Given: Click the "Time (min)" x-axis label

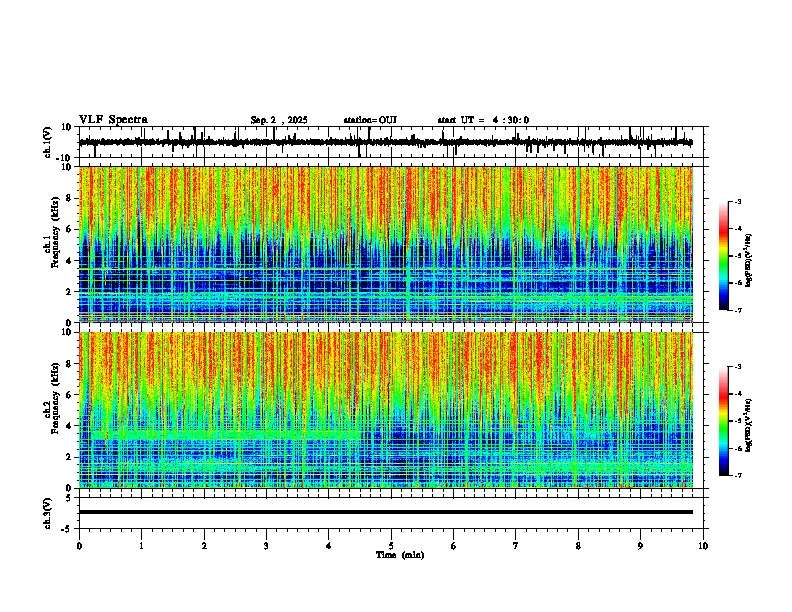Looking at the screenshot, I should (x=400, y=555).
